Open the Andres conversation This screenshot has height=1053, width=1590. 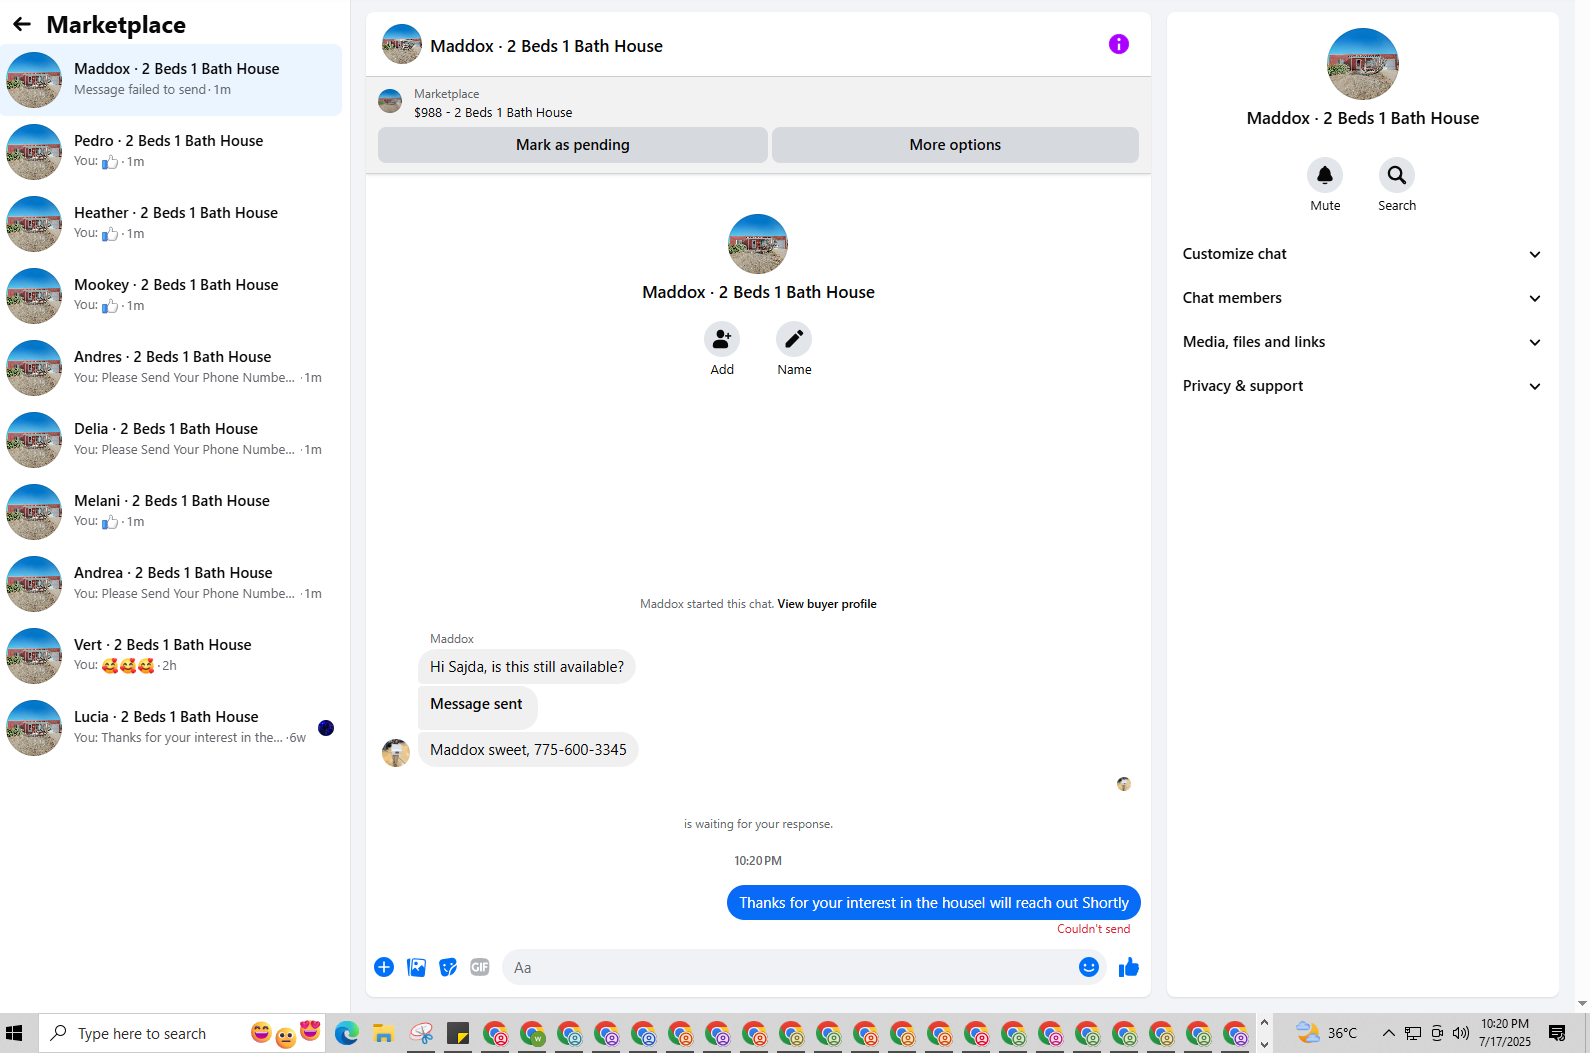[171, 368]
